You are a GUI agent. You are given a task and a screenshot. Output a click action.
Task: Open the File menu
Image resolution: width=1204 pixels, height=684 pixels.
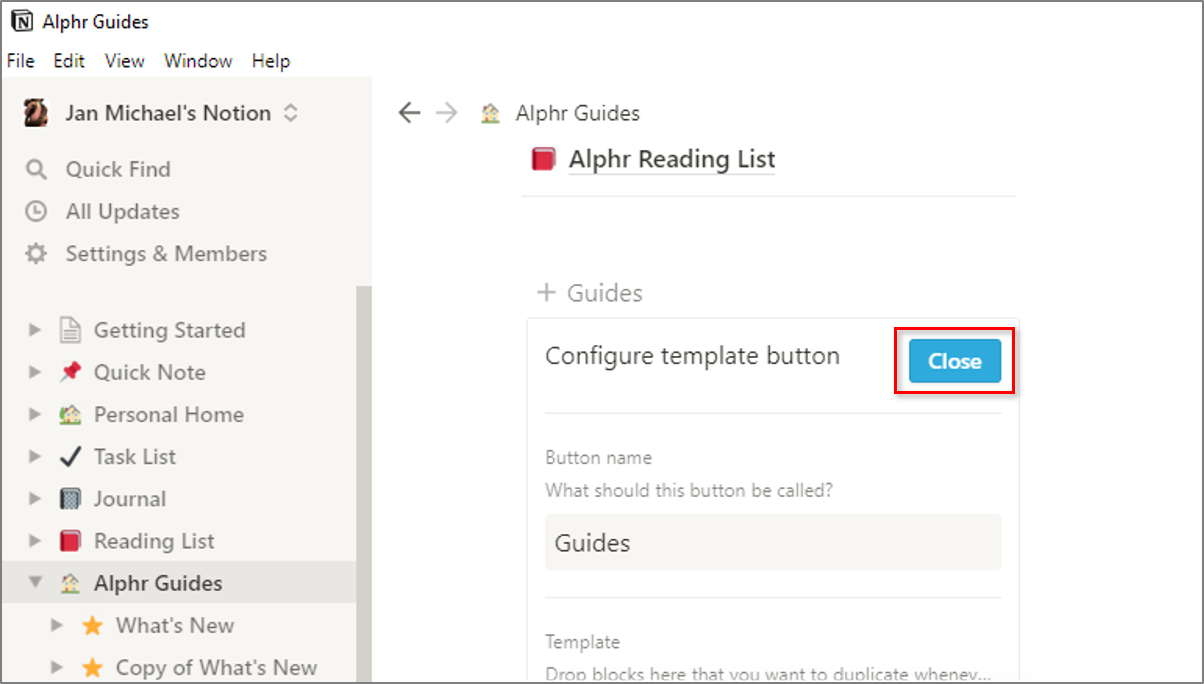coord(20,61)
